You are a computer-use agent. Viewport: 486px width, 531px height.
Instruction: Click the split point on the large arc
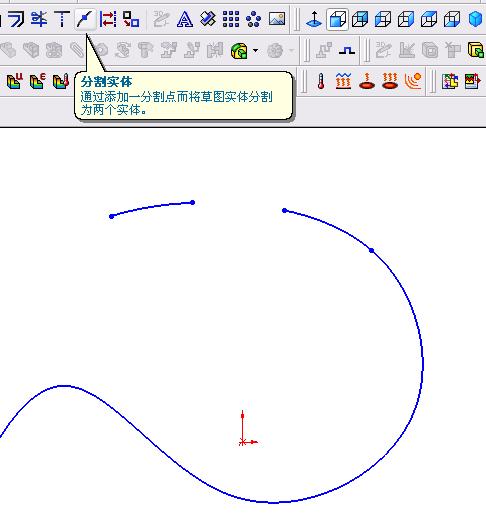(x=372, y=251)
